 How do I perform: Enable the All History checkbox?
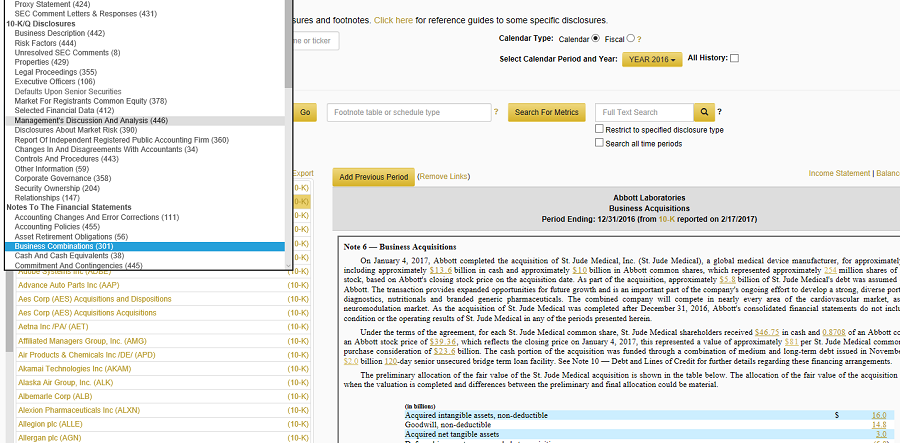735,59
